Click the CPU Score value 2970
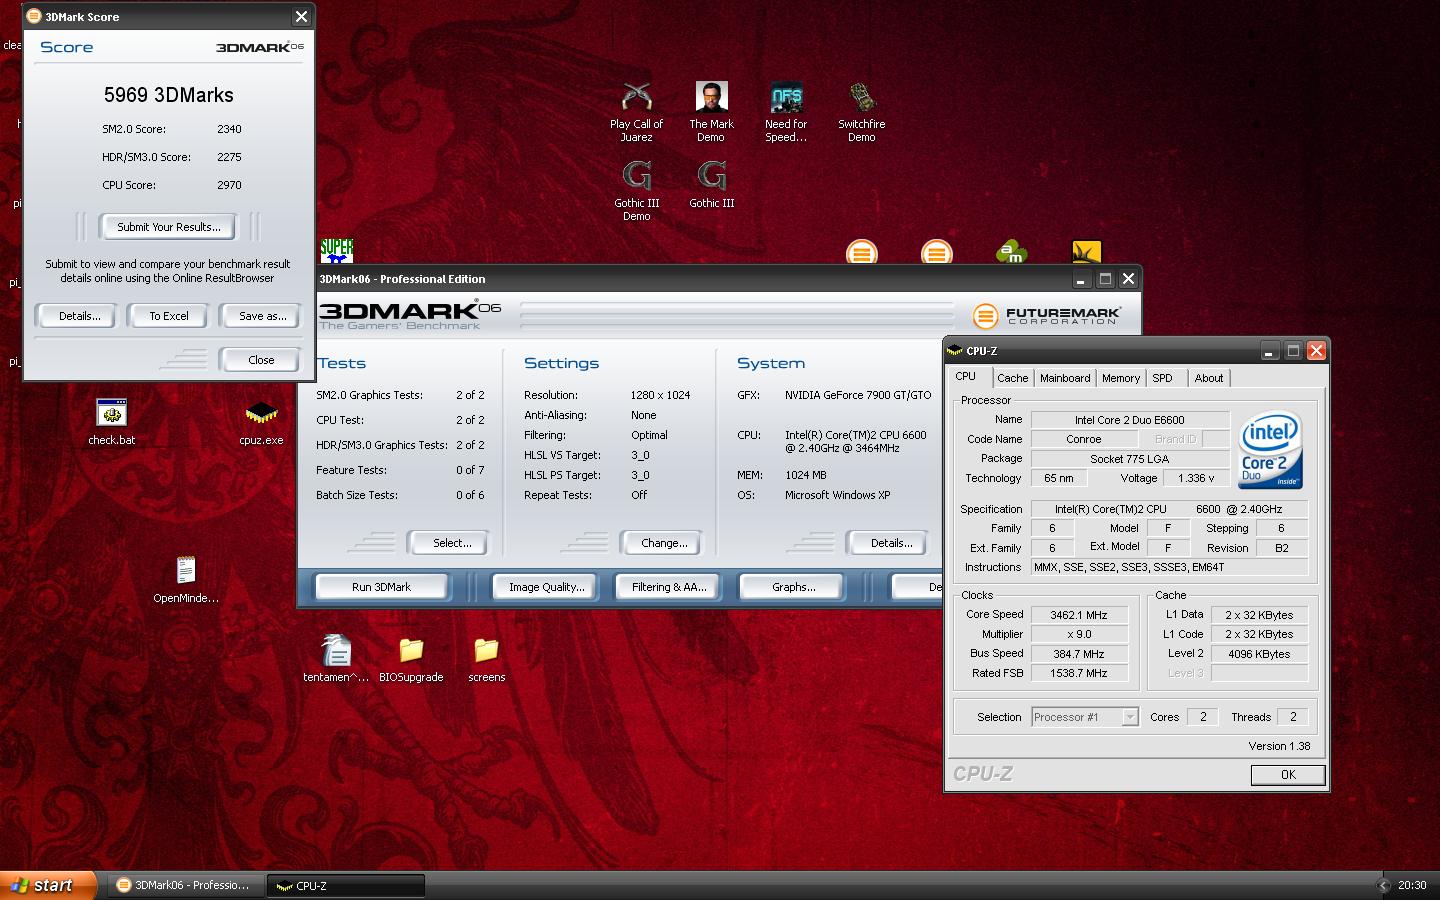The height and width of the screenshot is (900, 1440). 229,185
